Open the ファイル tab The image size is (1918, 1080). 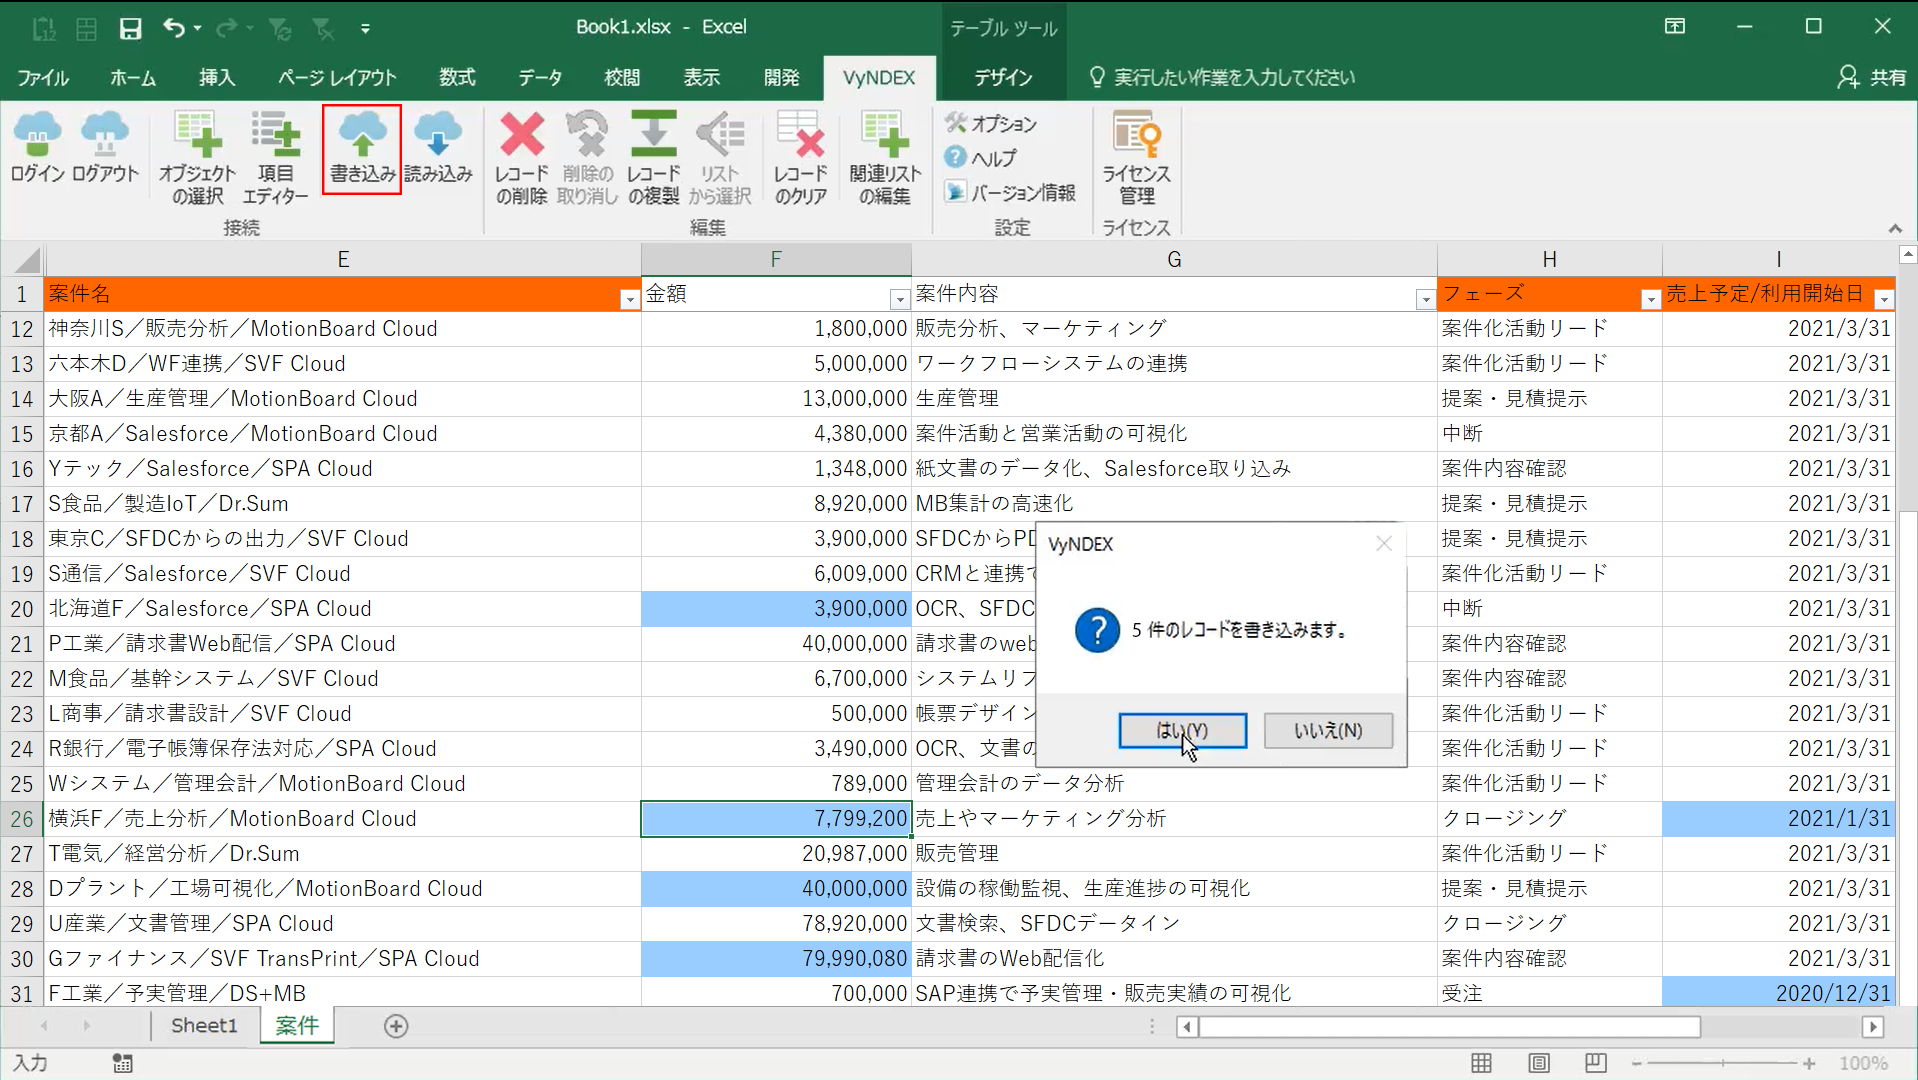tap(43, 78)
